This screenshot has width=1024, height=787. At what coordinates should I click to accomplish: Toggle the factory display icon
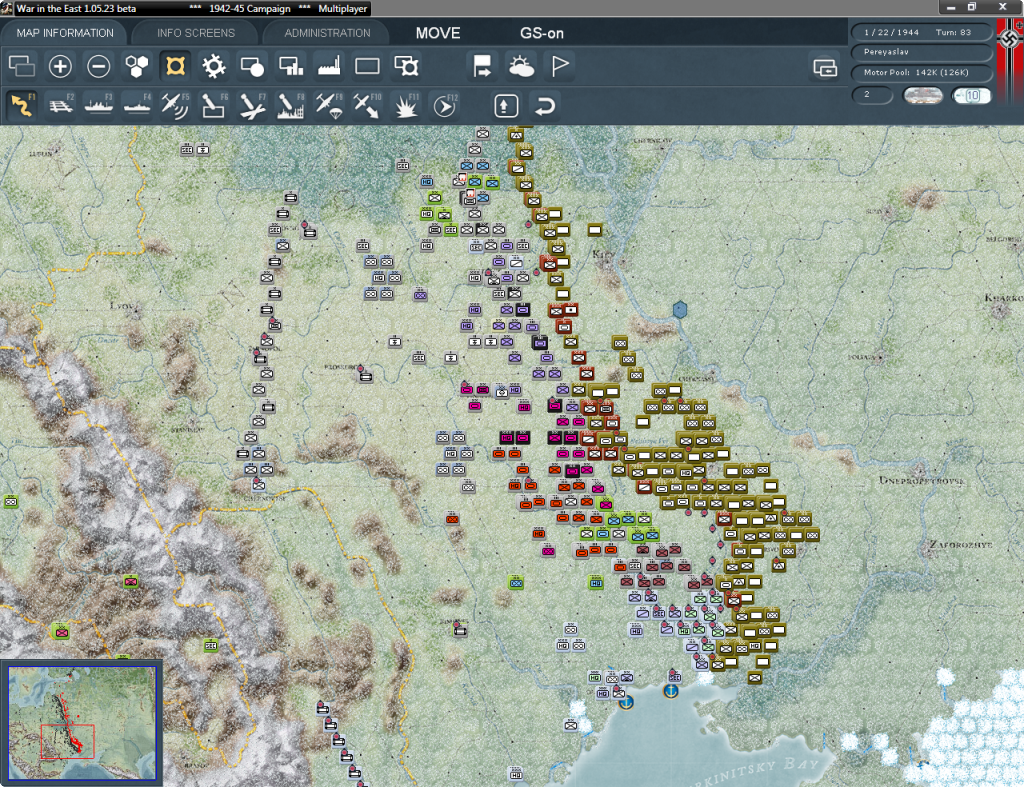(x=329, y=66)
